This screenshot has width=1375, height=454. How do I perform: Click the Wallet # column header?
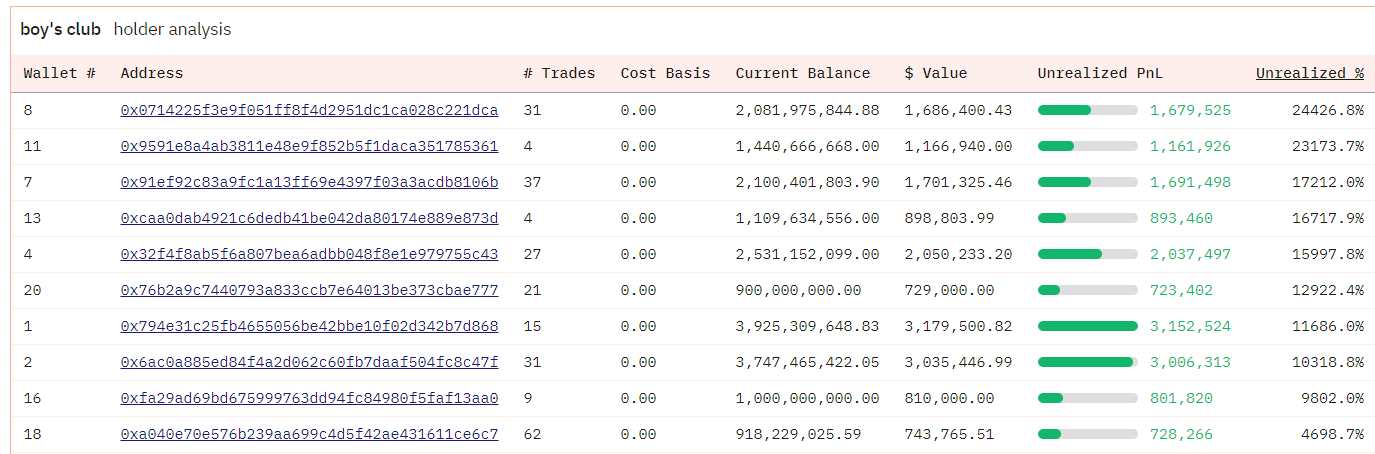59,73
